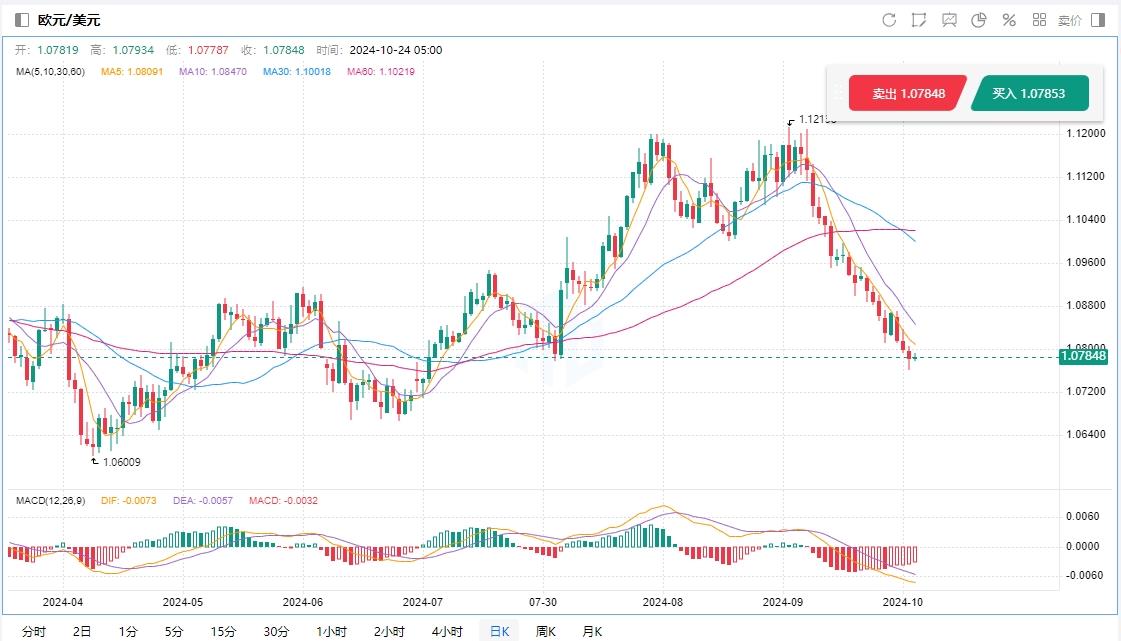Select the drawing tool icon
1121x641 pixels.
tap(919, 20)
